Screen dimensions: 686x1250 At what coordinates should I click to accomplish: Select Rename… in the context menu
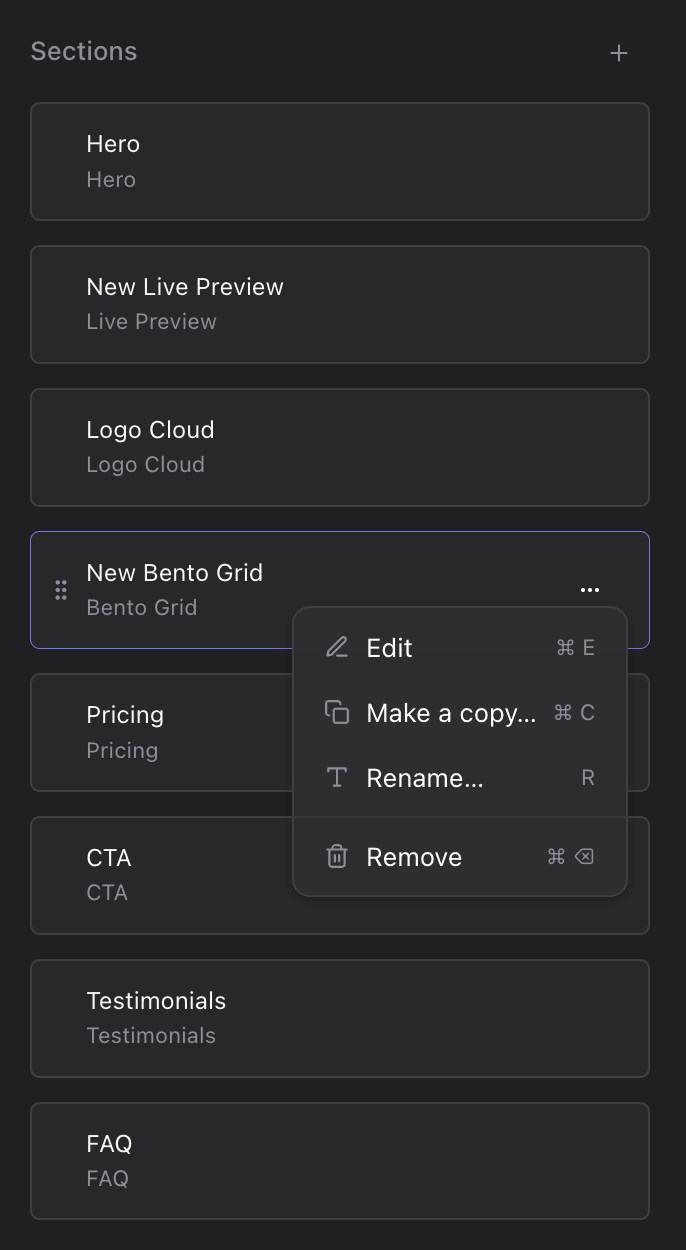point(460,778)
